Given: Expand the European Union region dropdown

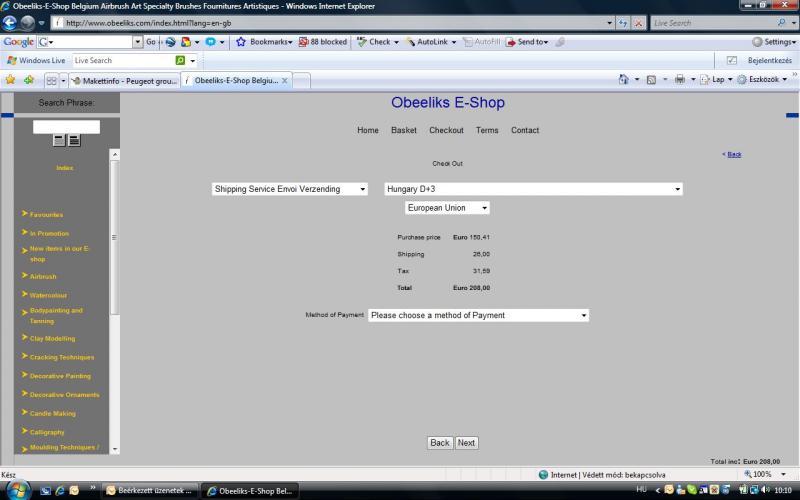Looking at the screenshot, I should click(447, 208).
